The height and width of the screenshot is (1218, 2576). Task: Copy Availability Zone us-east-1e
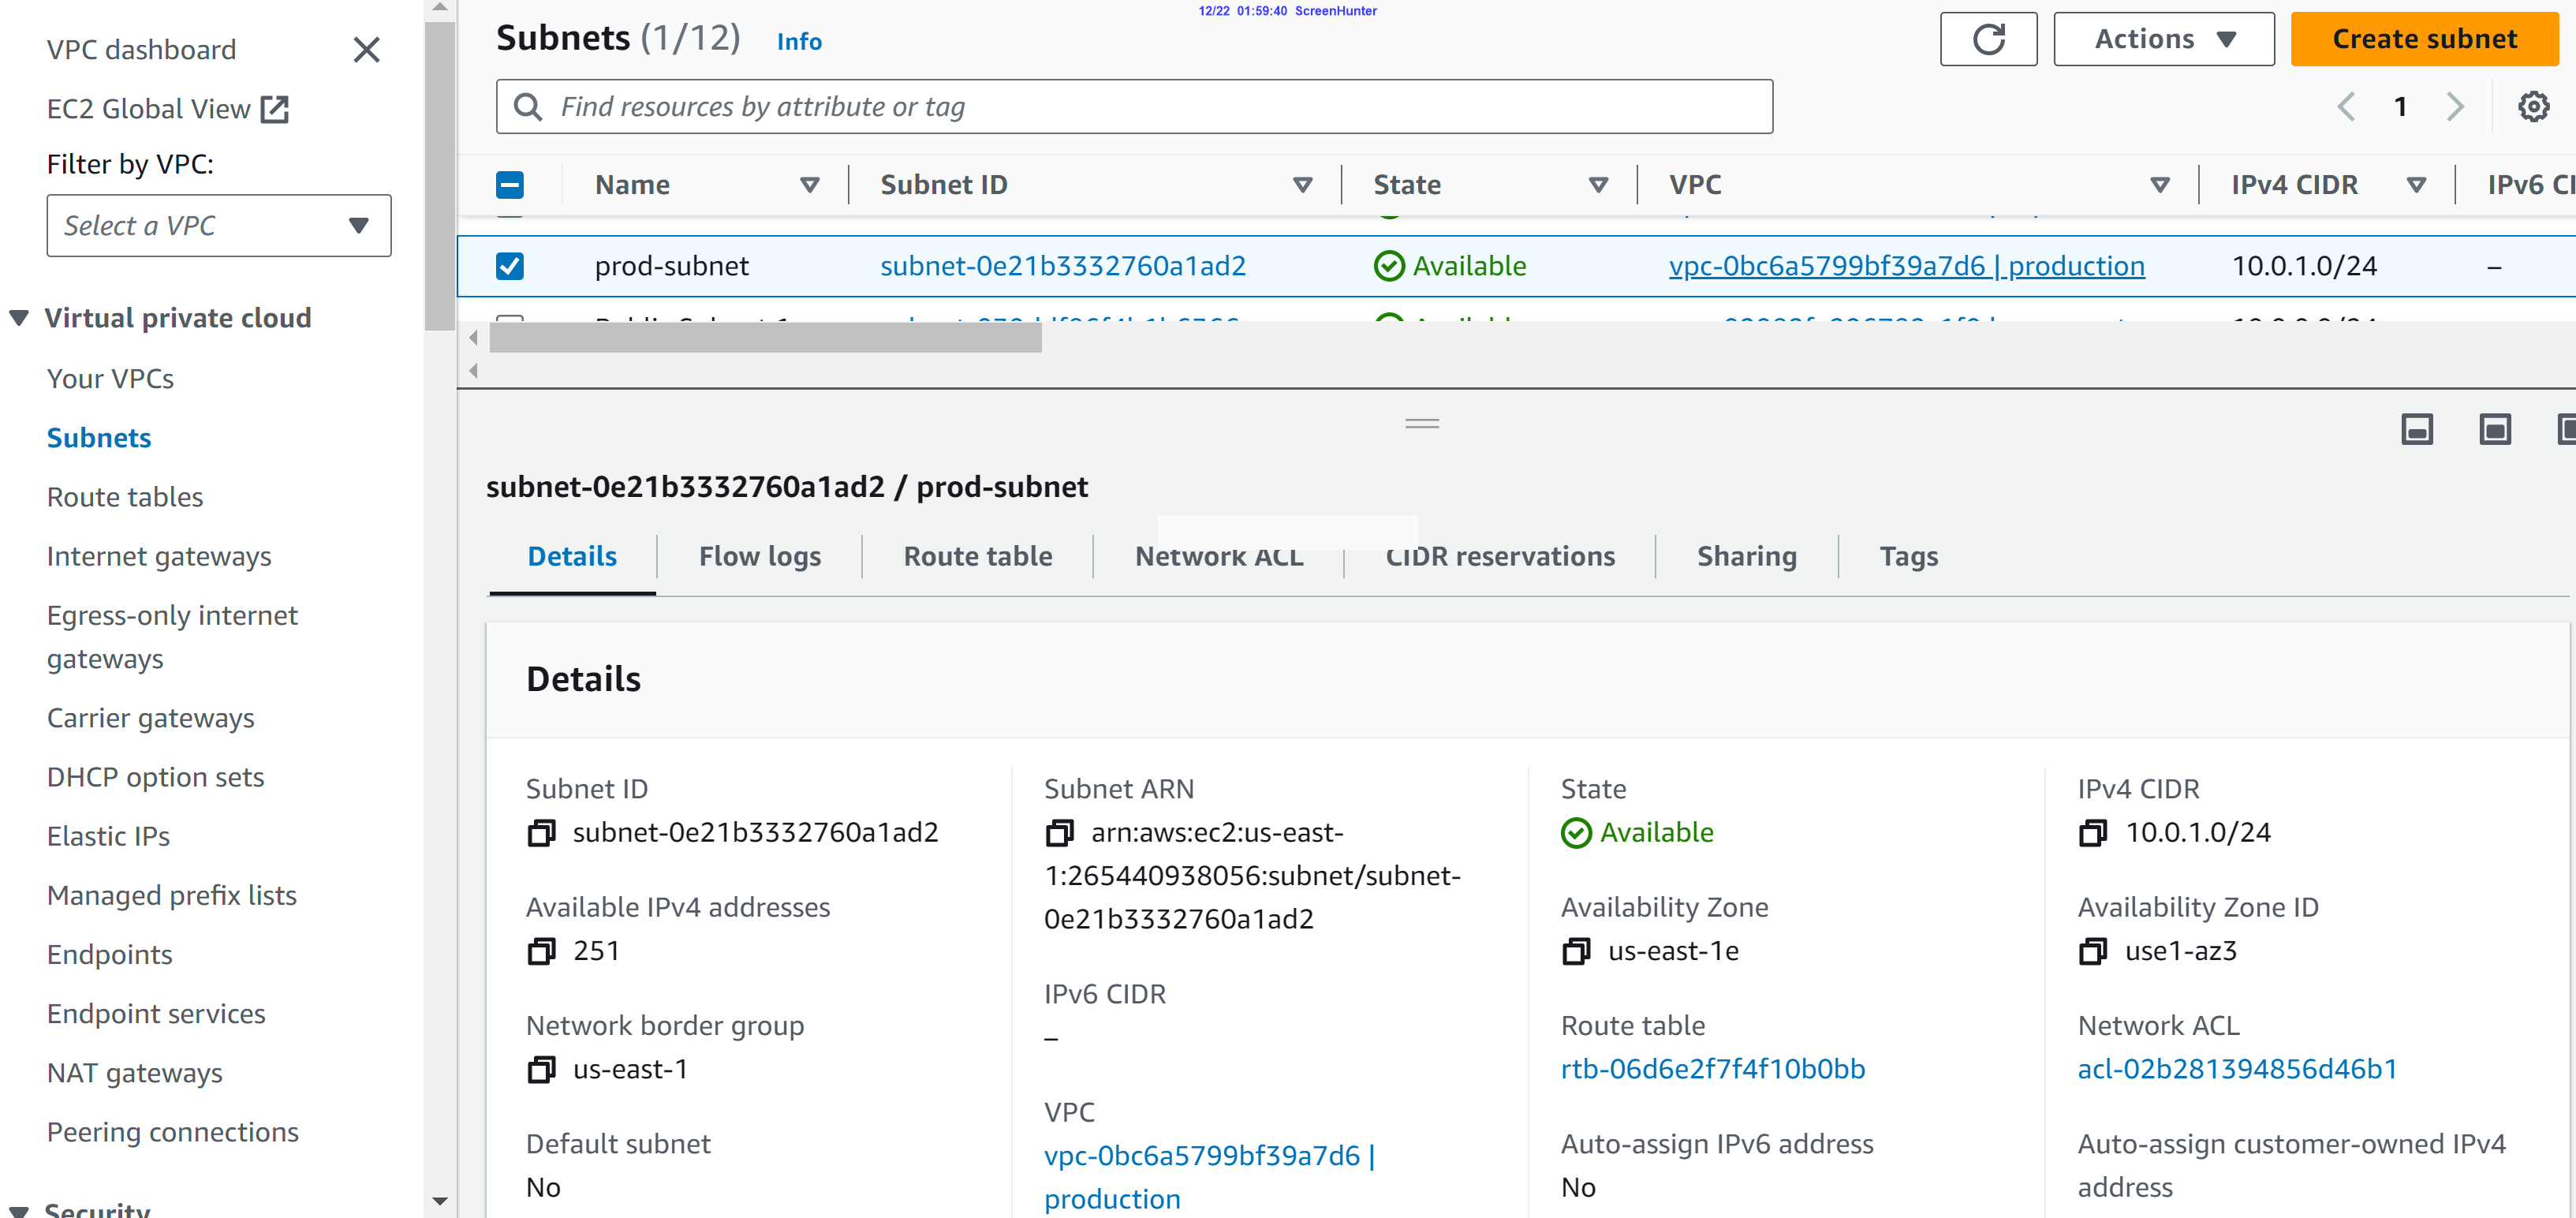pos(1575,950)
